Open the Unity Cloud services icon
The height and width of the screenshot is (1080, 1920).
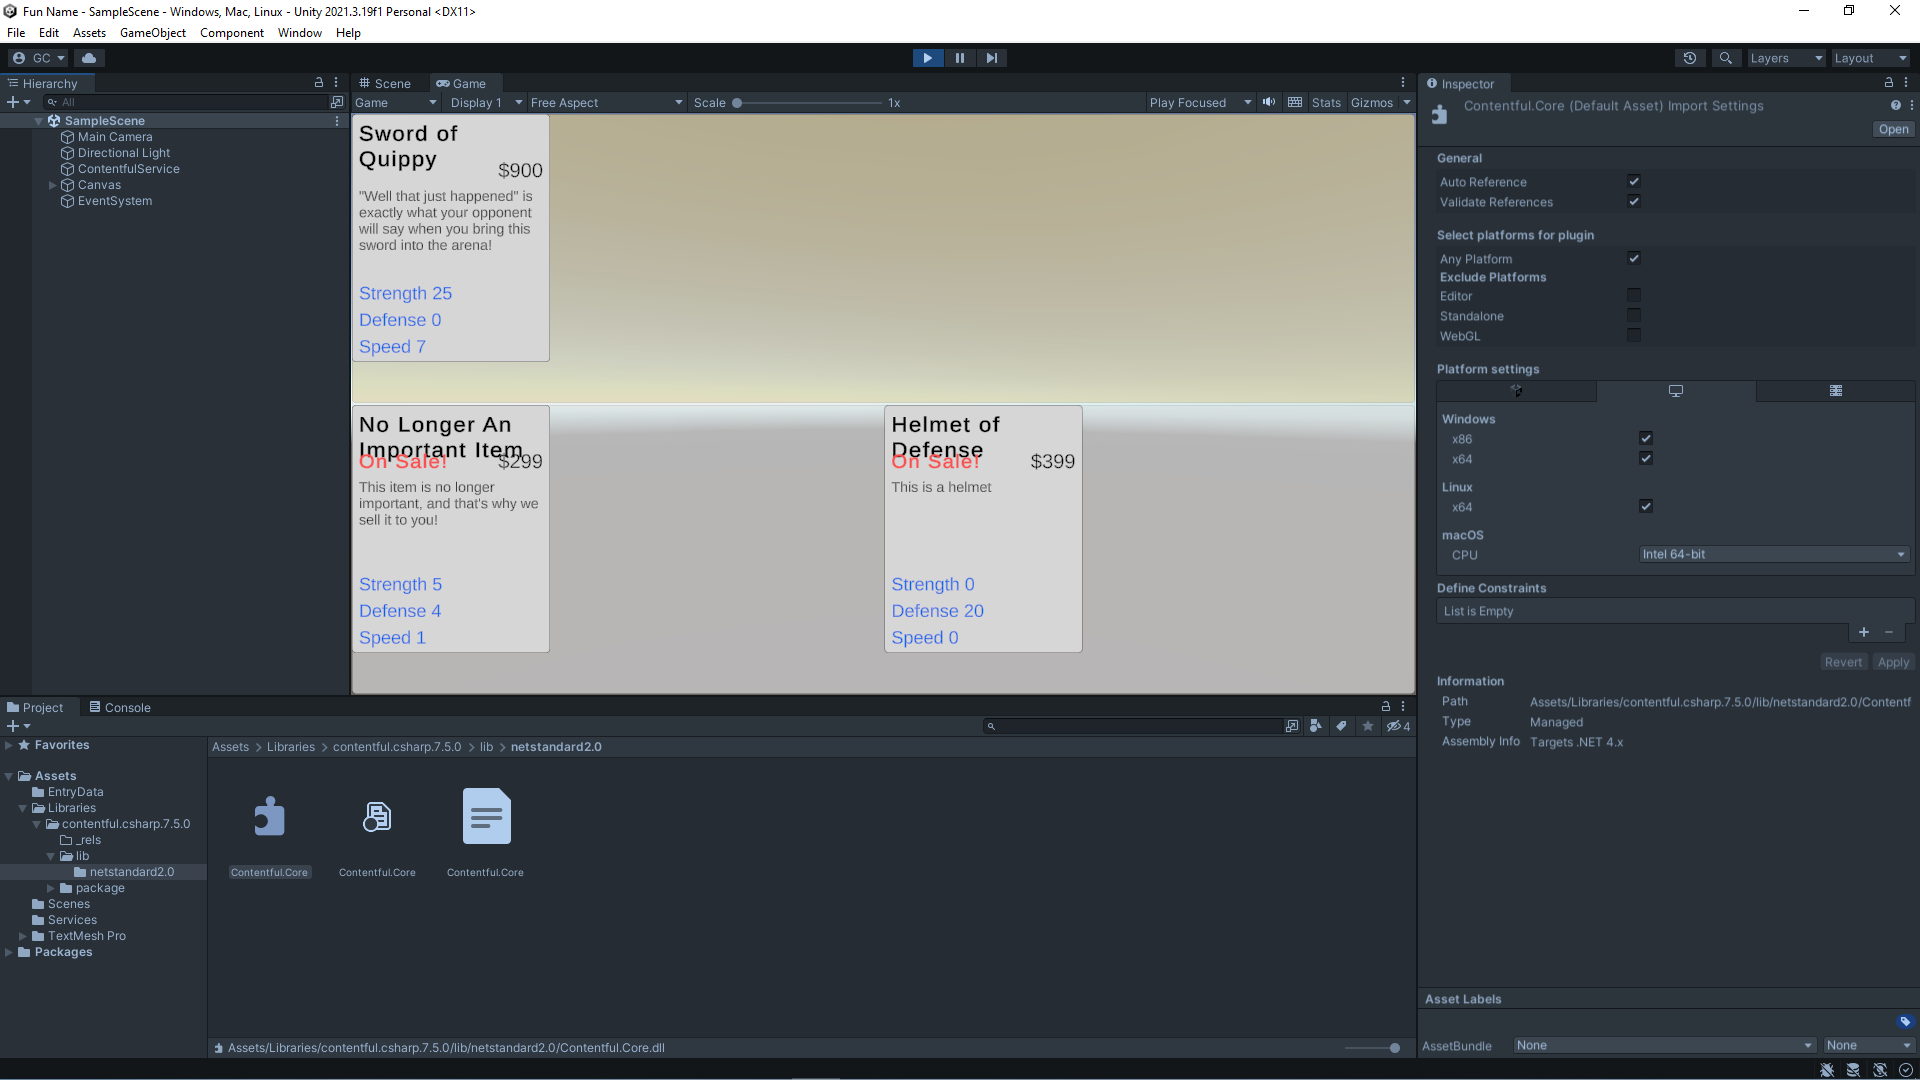(x=89, y=57)
